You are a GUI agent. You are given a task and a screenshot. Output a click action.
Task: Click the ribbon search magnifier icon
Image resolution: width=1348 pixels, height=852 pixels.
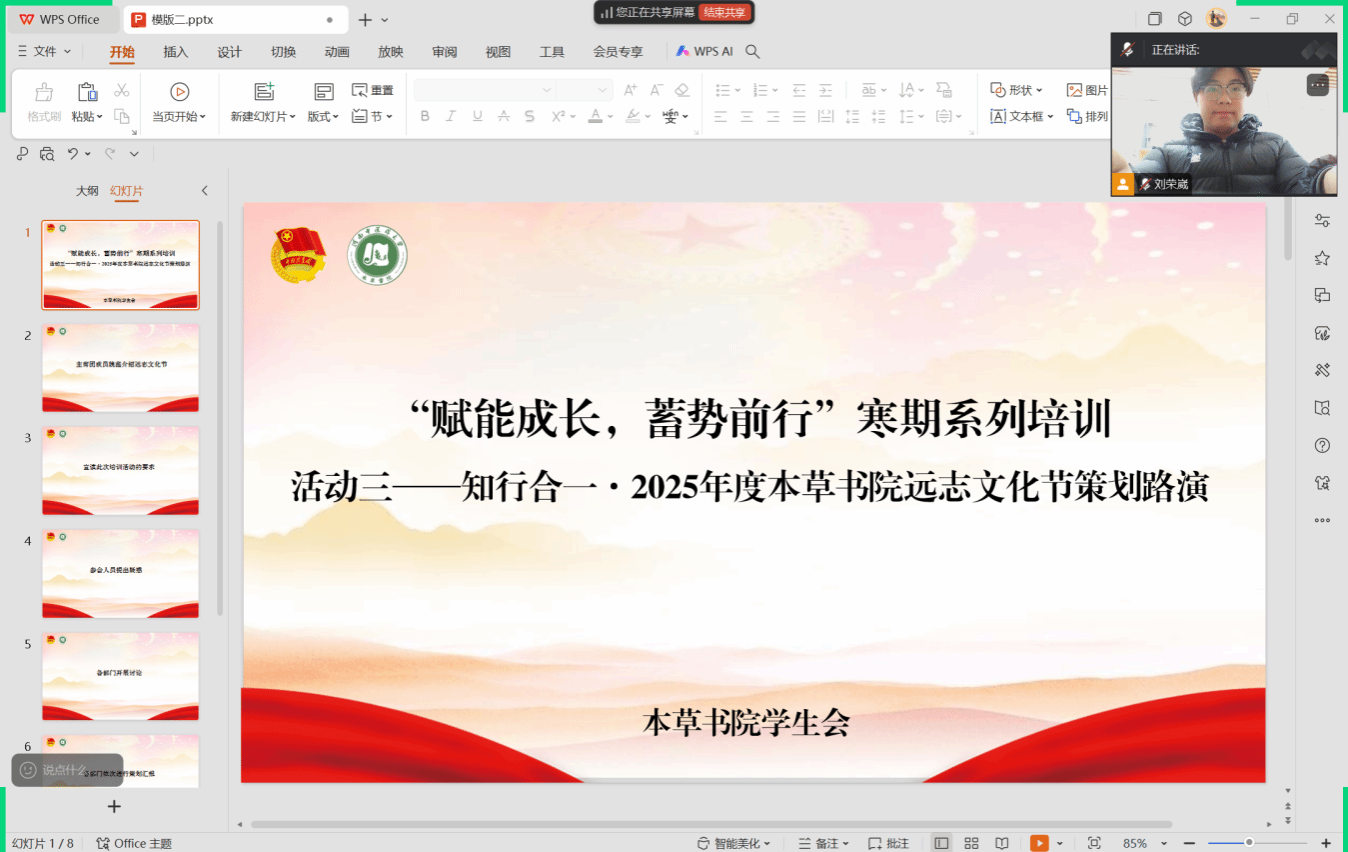tap(753, 52)
